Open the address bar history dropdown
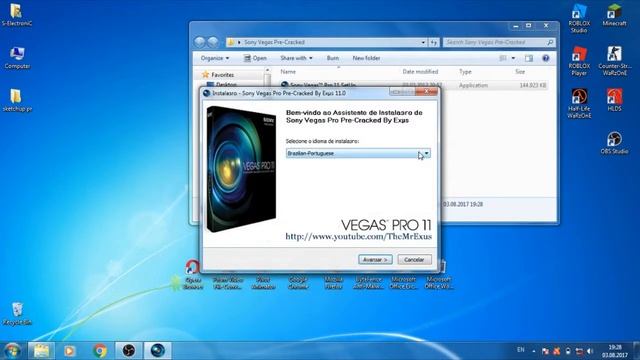The height and width of the screenshot is (360, 640). coord(423,42)
